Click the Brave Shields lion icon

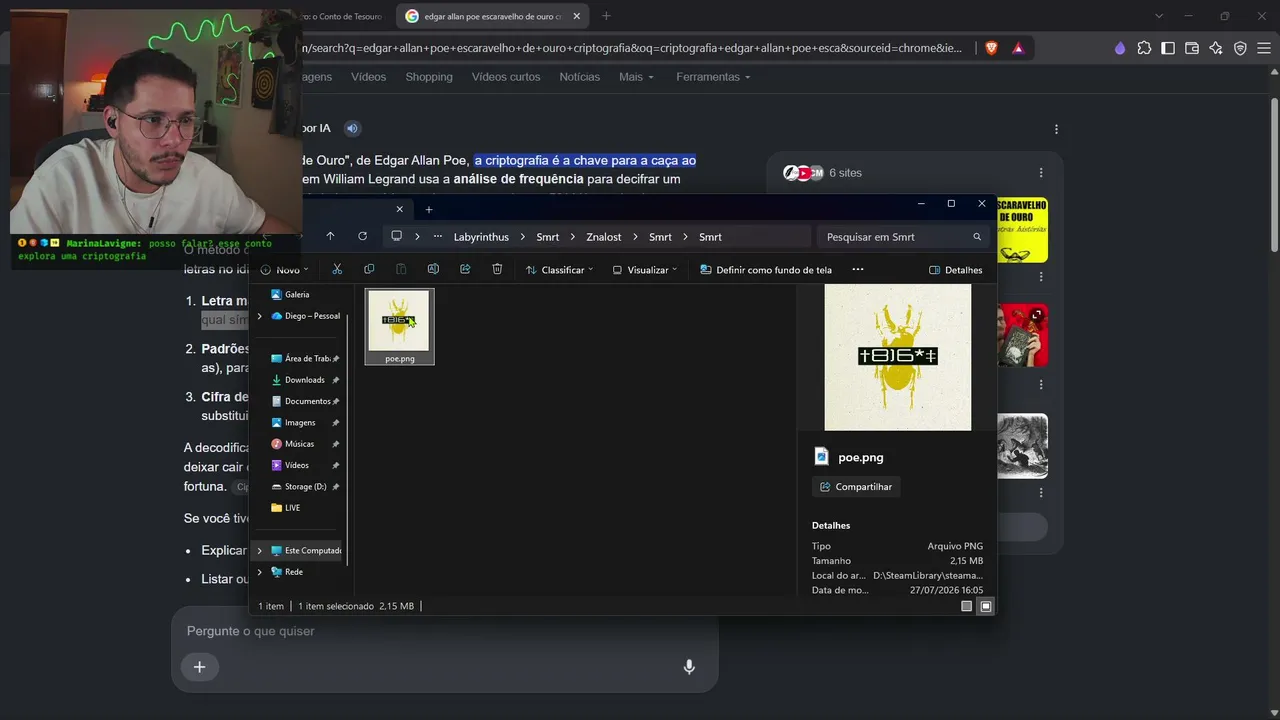[992, 48]
